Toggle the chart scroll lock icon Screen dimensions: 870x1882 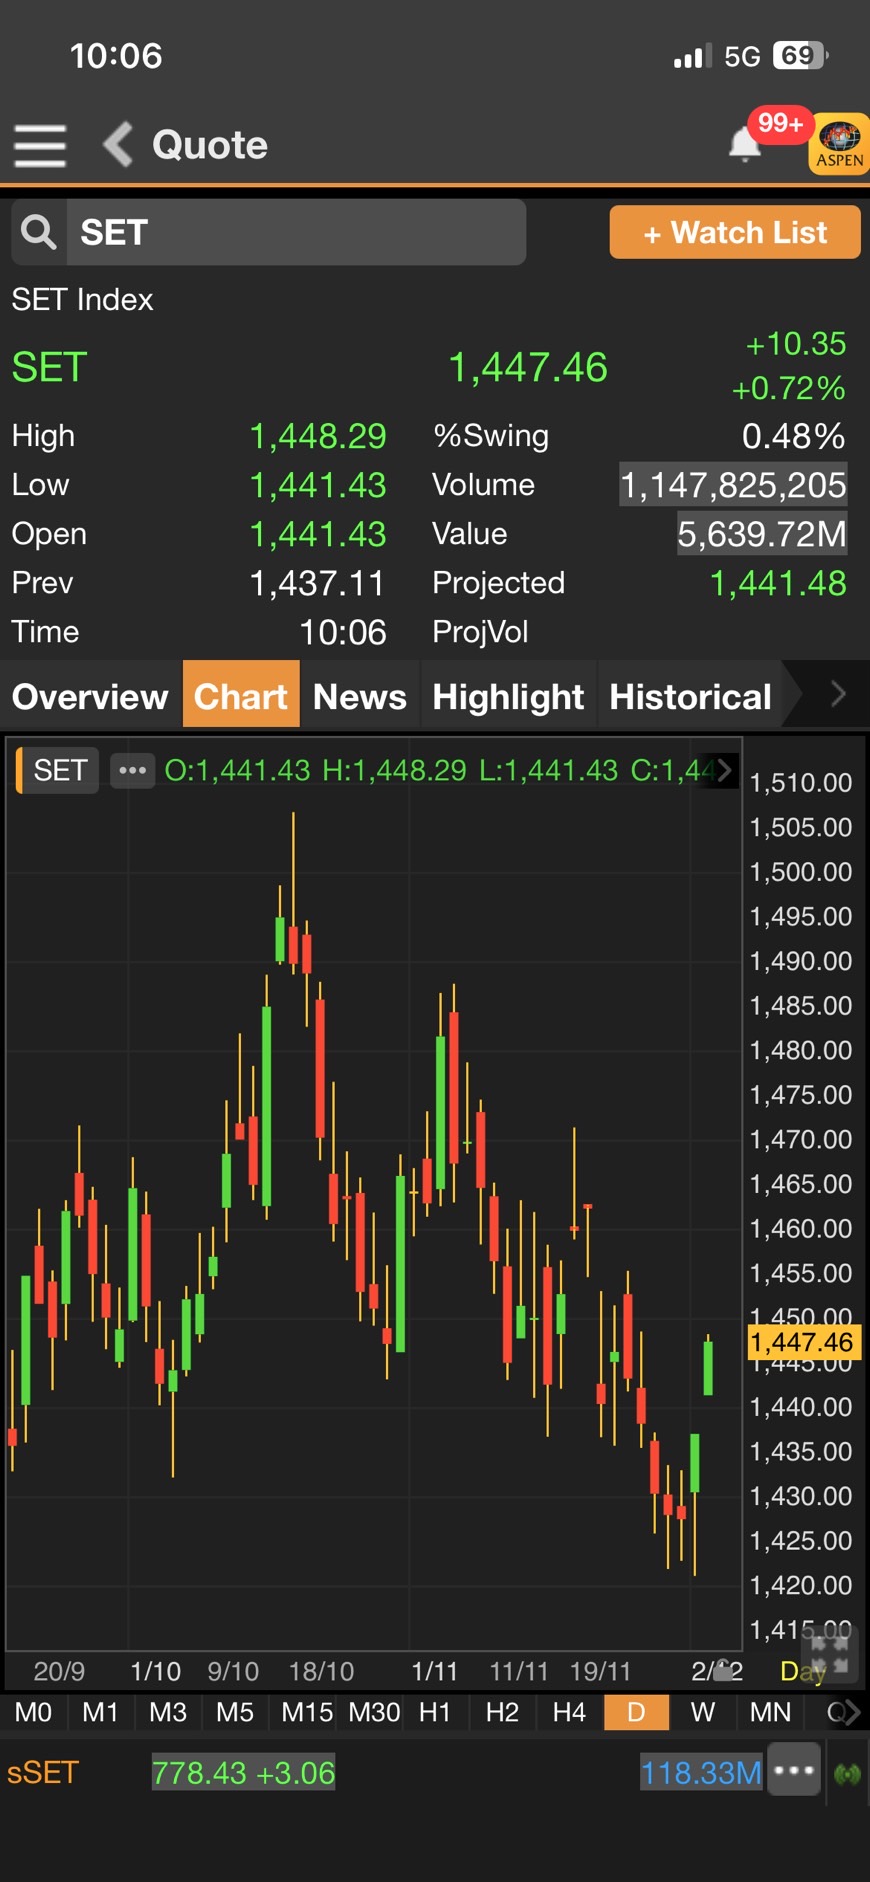pos(723,1669)
